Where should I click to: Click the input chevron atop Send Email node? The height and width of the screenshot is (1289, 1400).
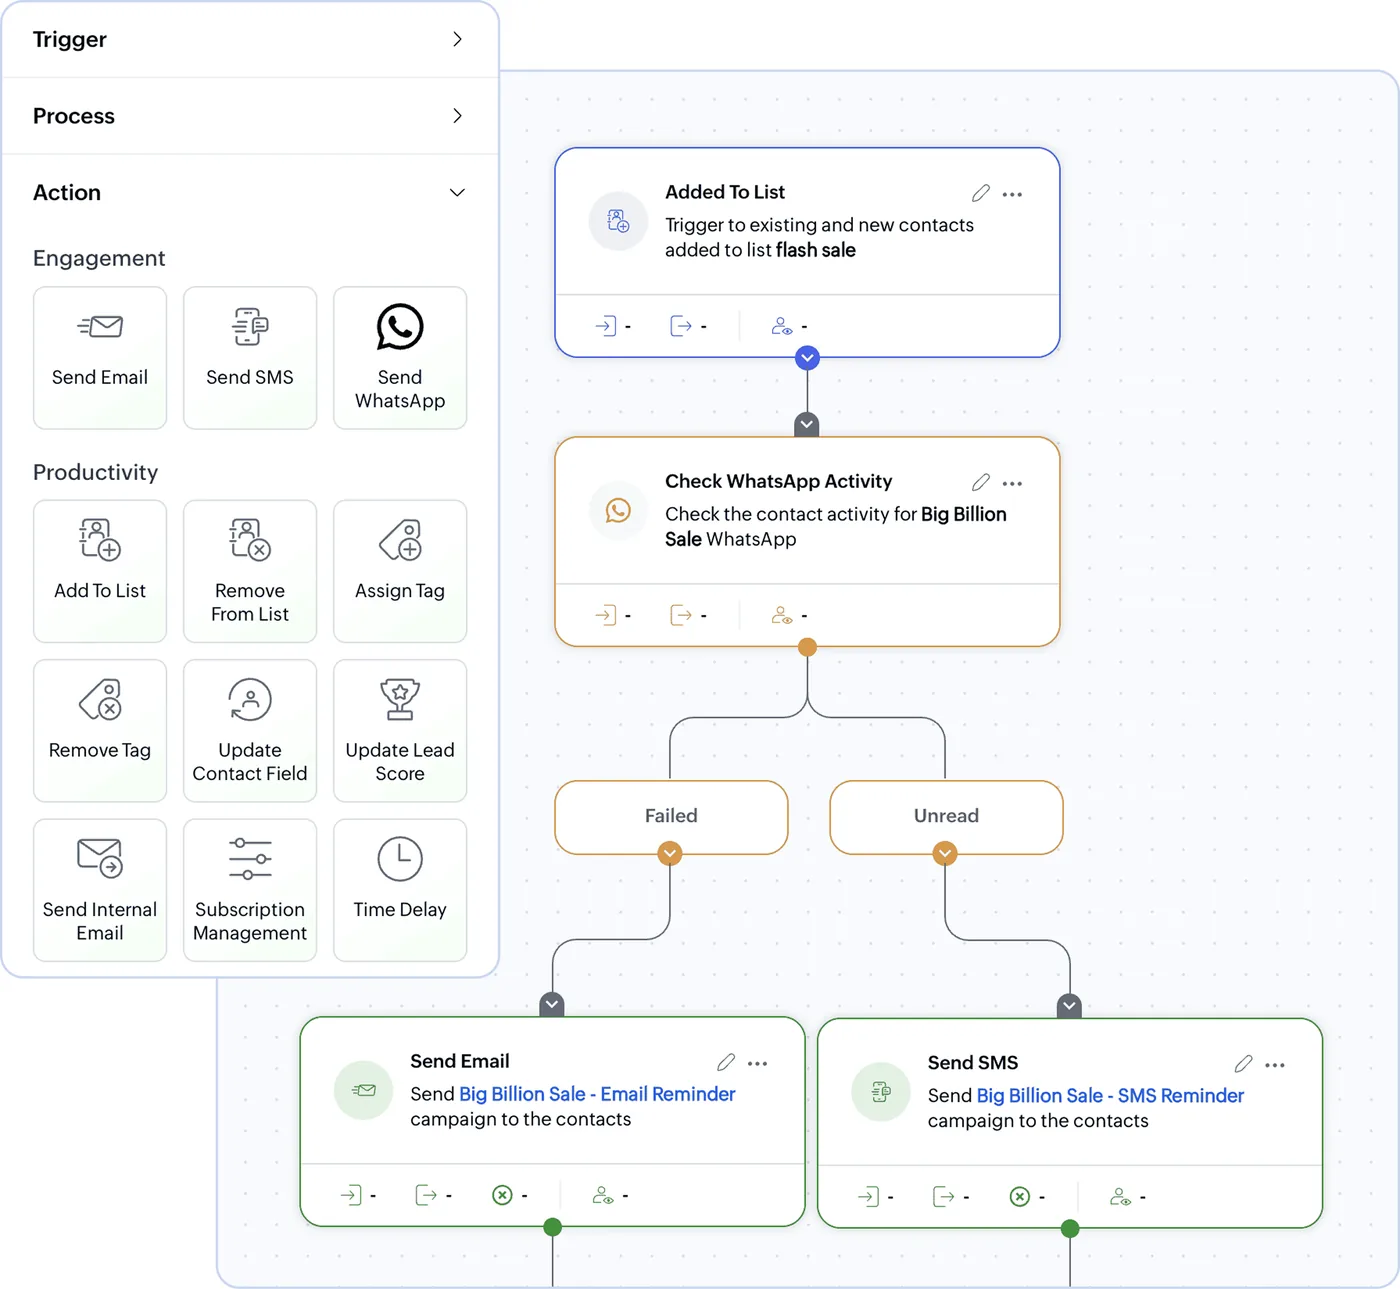[x=552, y=1004]
